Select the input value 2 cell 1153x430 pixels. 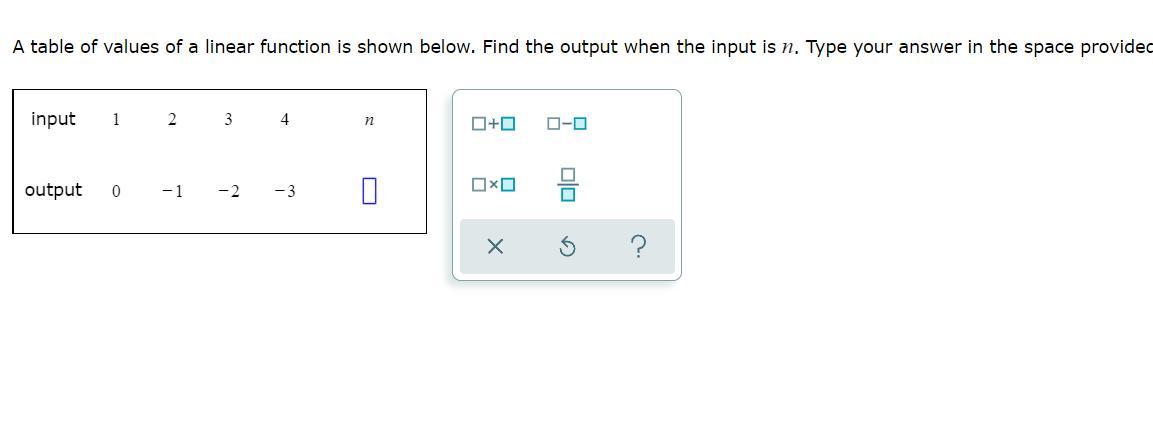point(172,120)
